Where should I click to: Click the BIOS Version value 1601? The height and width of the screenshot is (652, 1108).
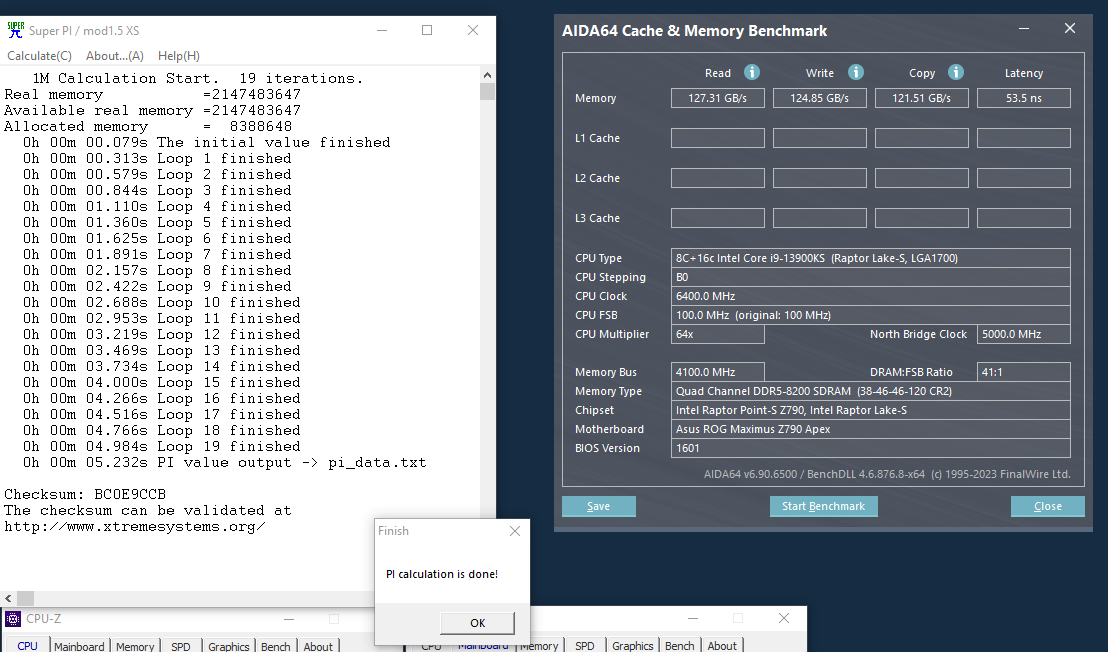[x=871, y=448]
